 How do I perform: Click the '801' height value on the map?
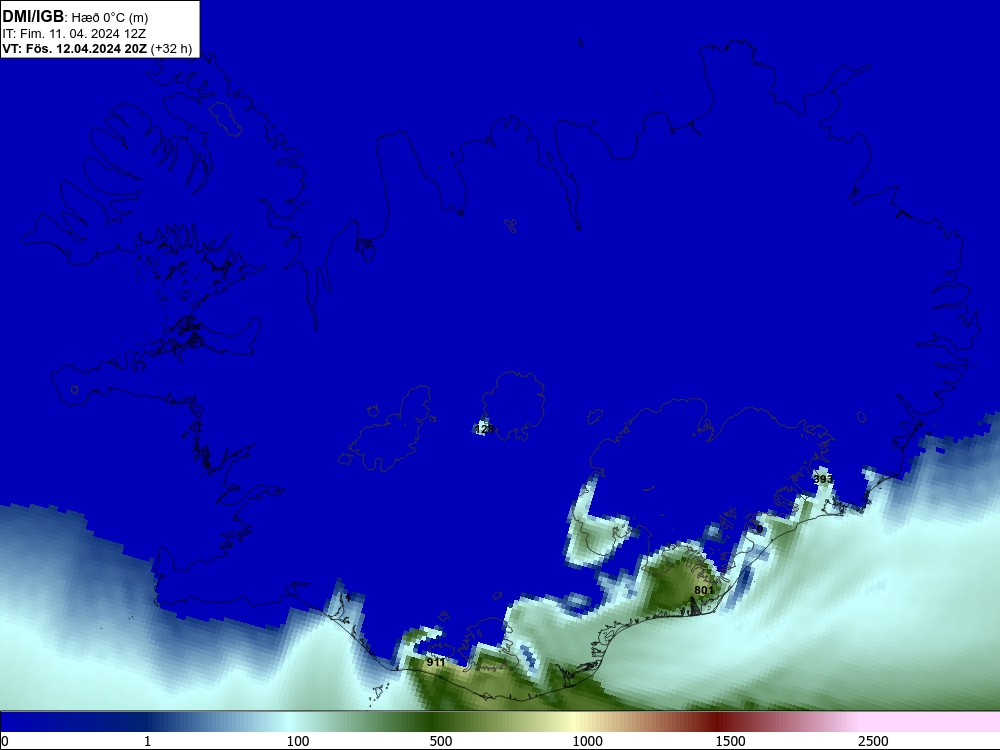pos(704,590)
